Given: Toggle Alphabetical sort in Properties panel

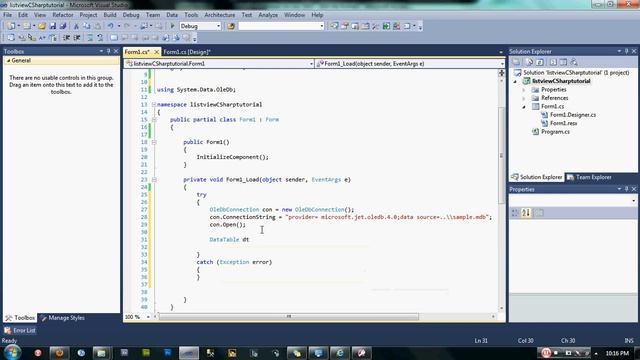Looking at the screenshot, I should [526, 213].
